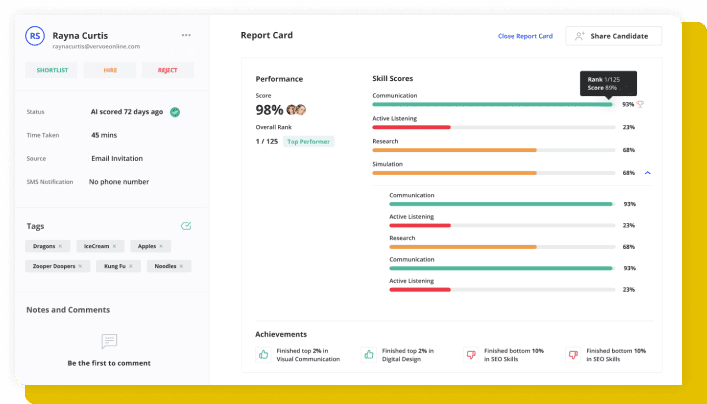Click the nested Research score bar
Screen dimensions: 707x404
(502, 247)
